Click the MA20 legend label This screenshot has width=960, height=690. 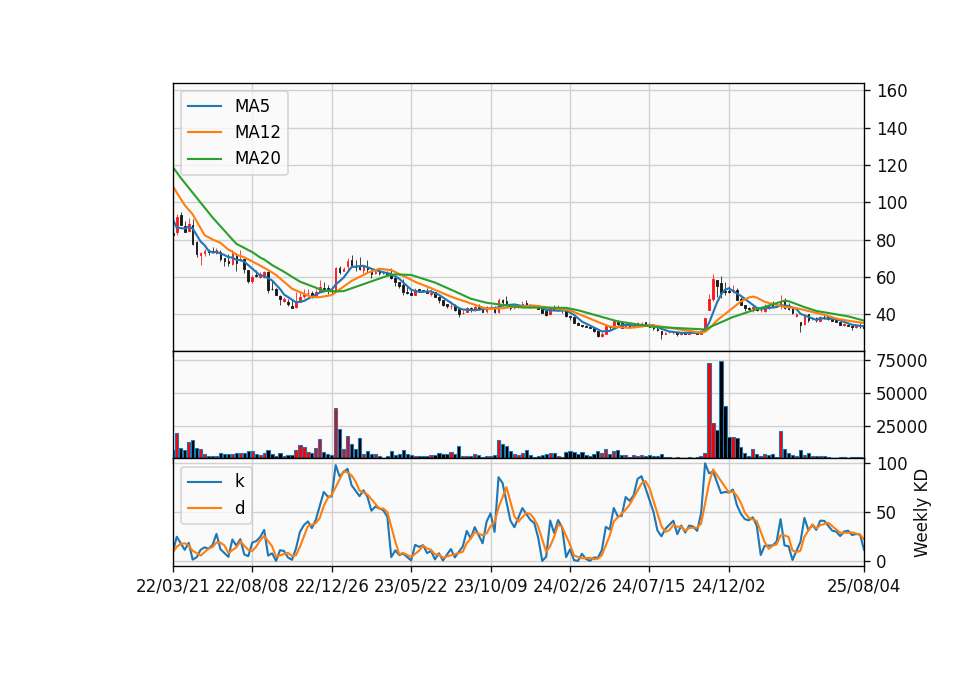(257, 158)
